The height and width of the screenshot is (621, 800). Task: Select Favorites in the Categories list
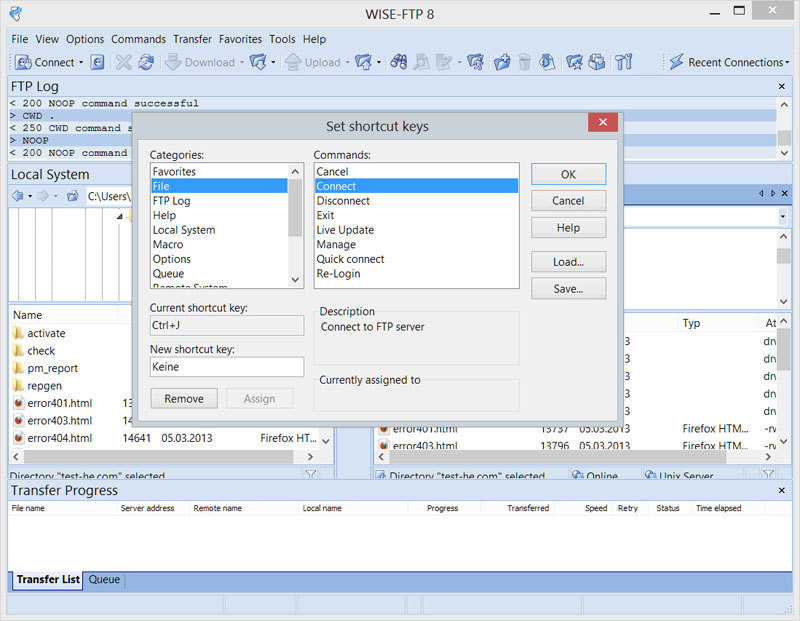click(x=219, y=171)
